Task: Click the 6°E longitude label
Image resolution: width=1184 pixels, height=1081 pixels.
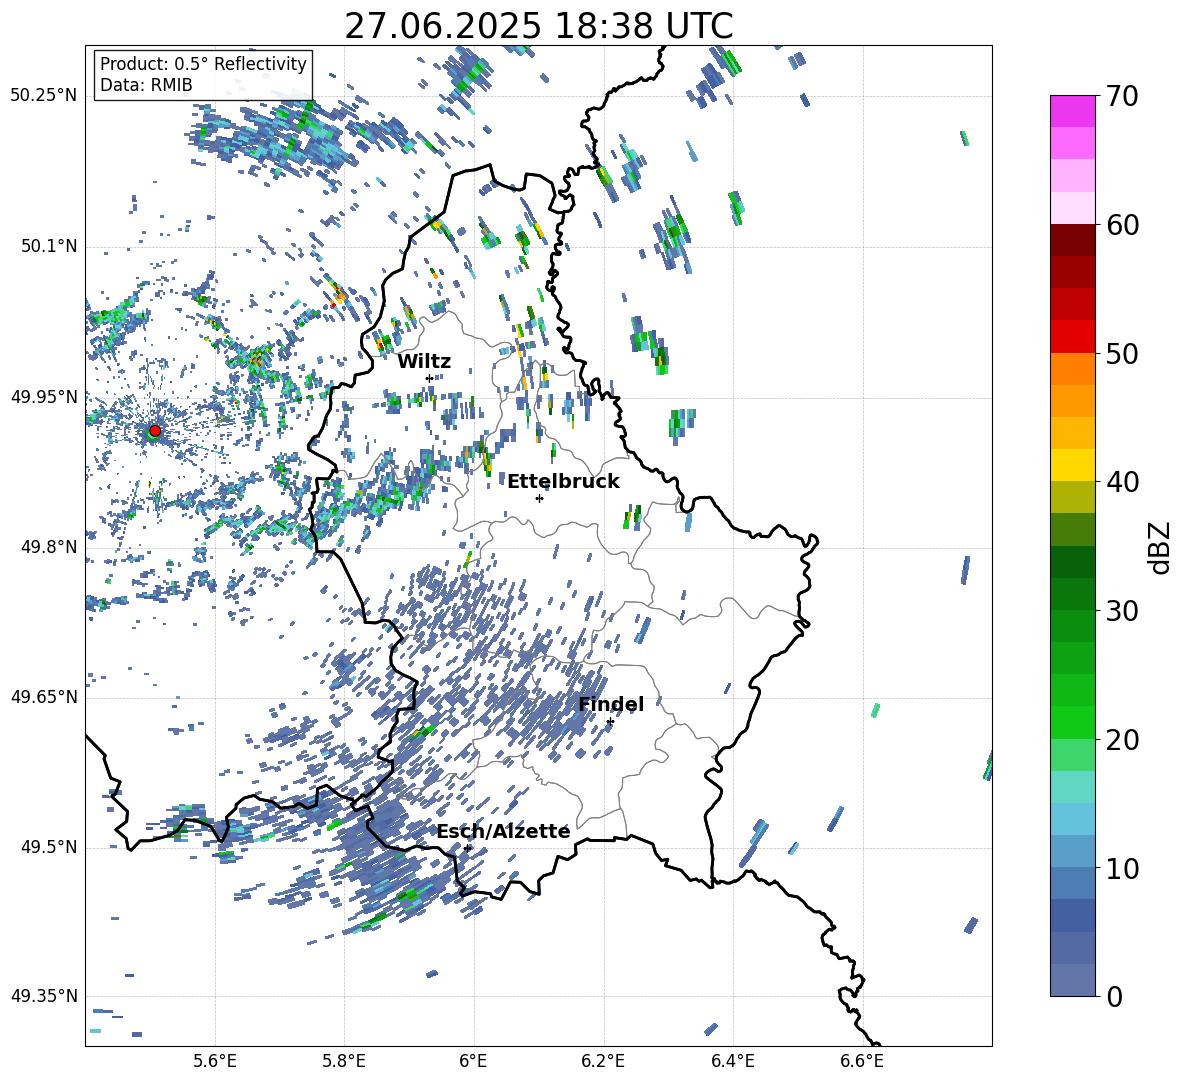Action: tap(474, 1061)
